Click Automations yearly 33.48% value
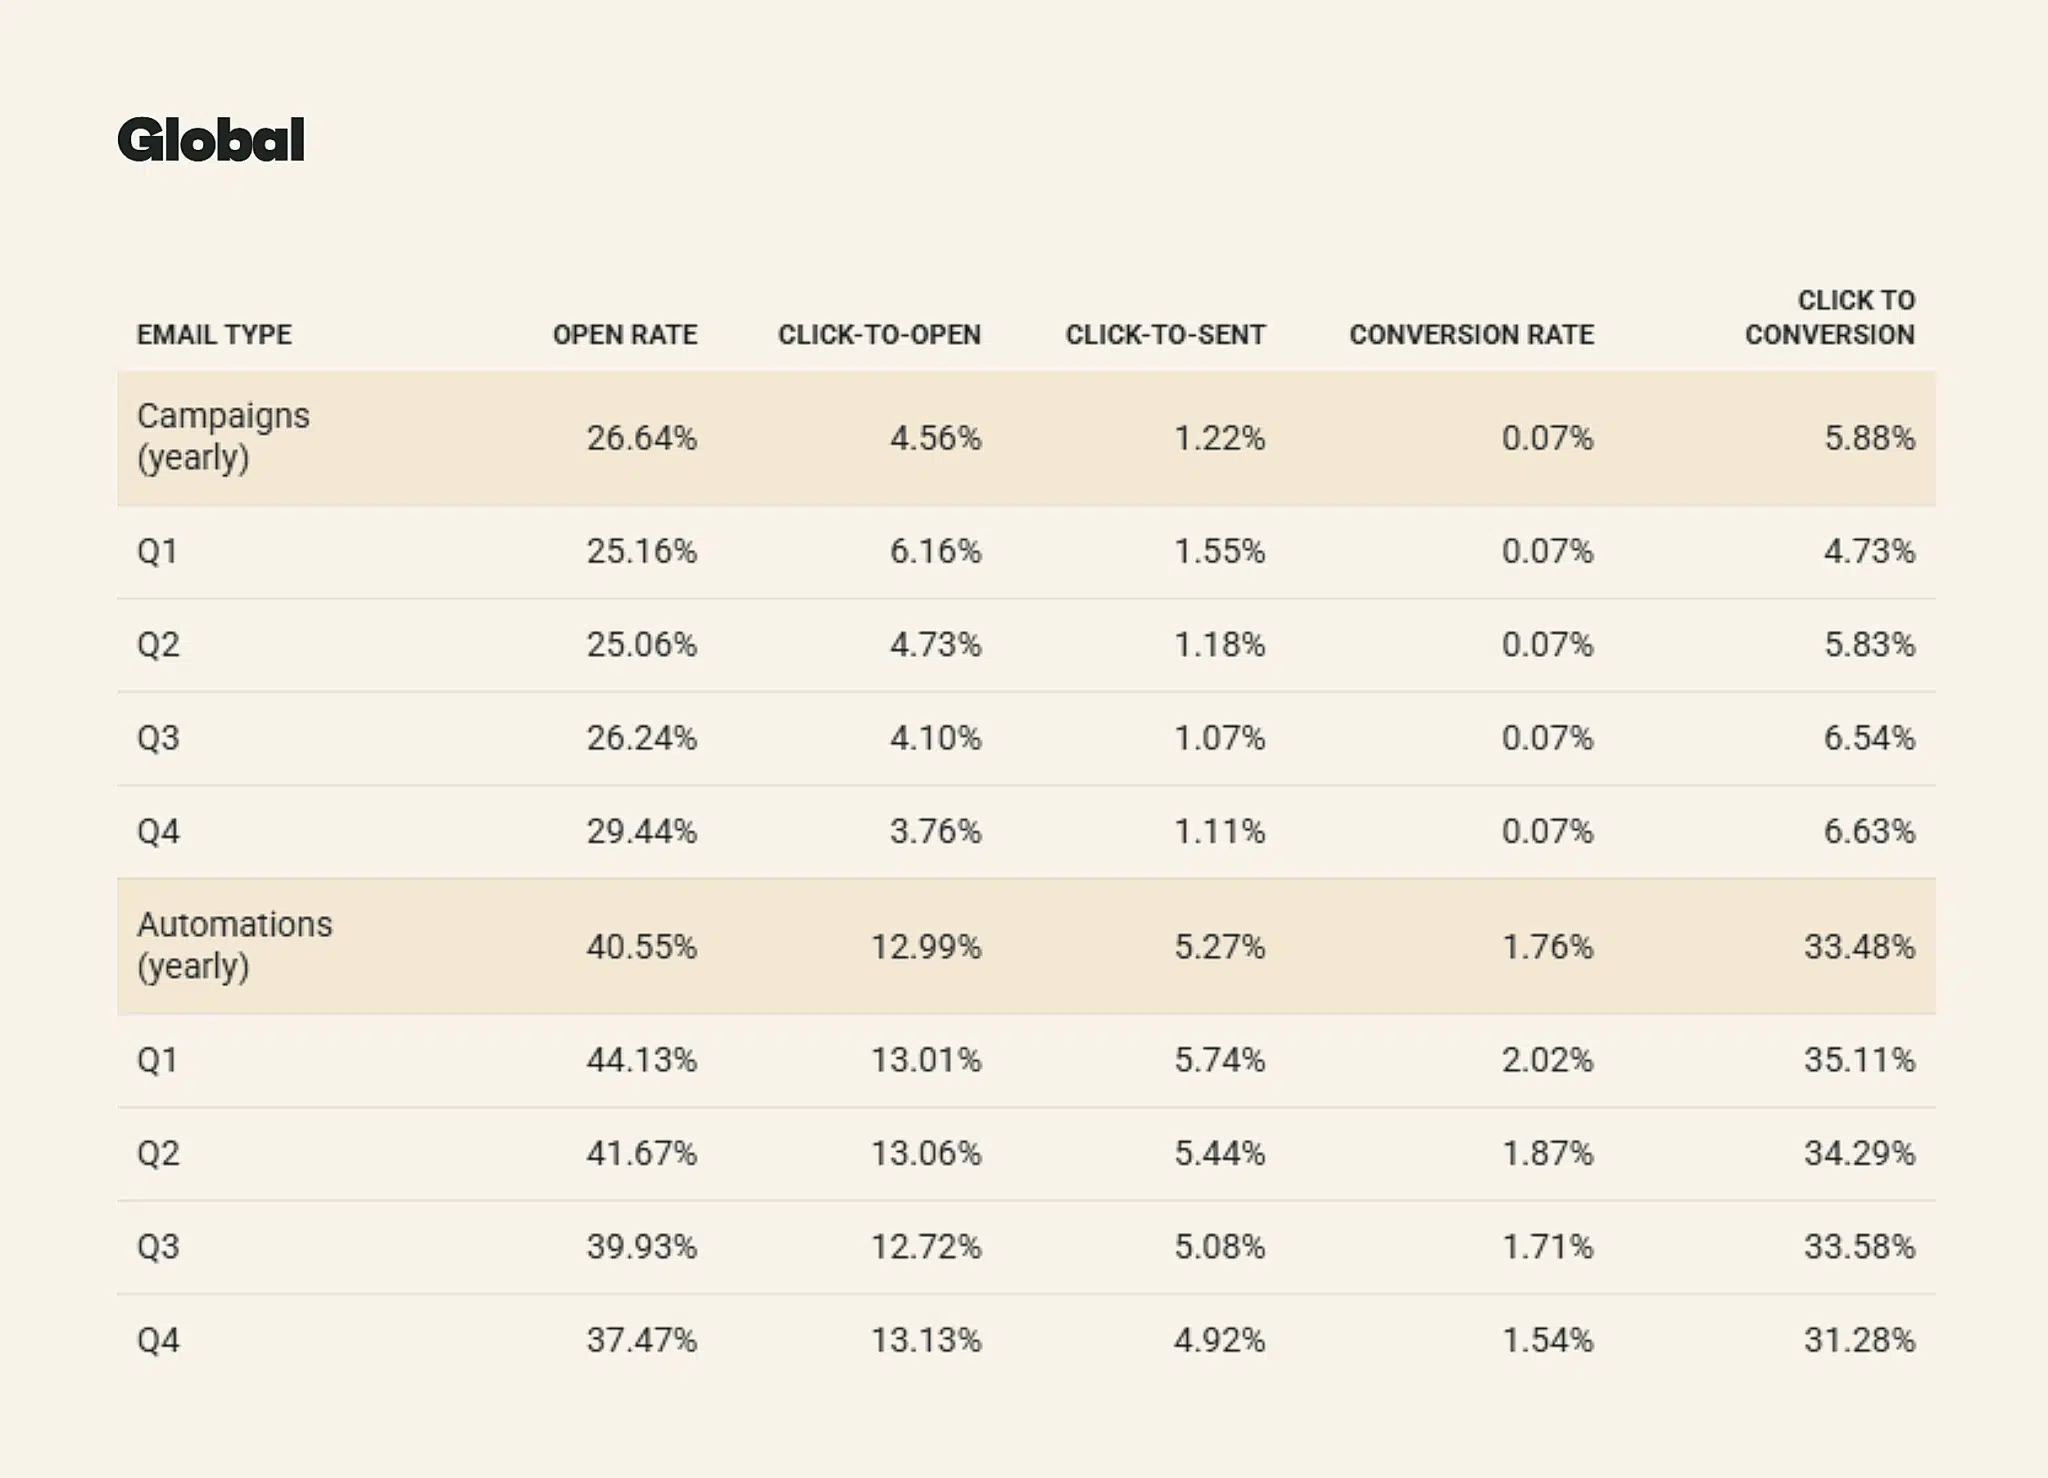Image resolution: width=2048 pixels, height=1478 pixels. point(1859,946)
